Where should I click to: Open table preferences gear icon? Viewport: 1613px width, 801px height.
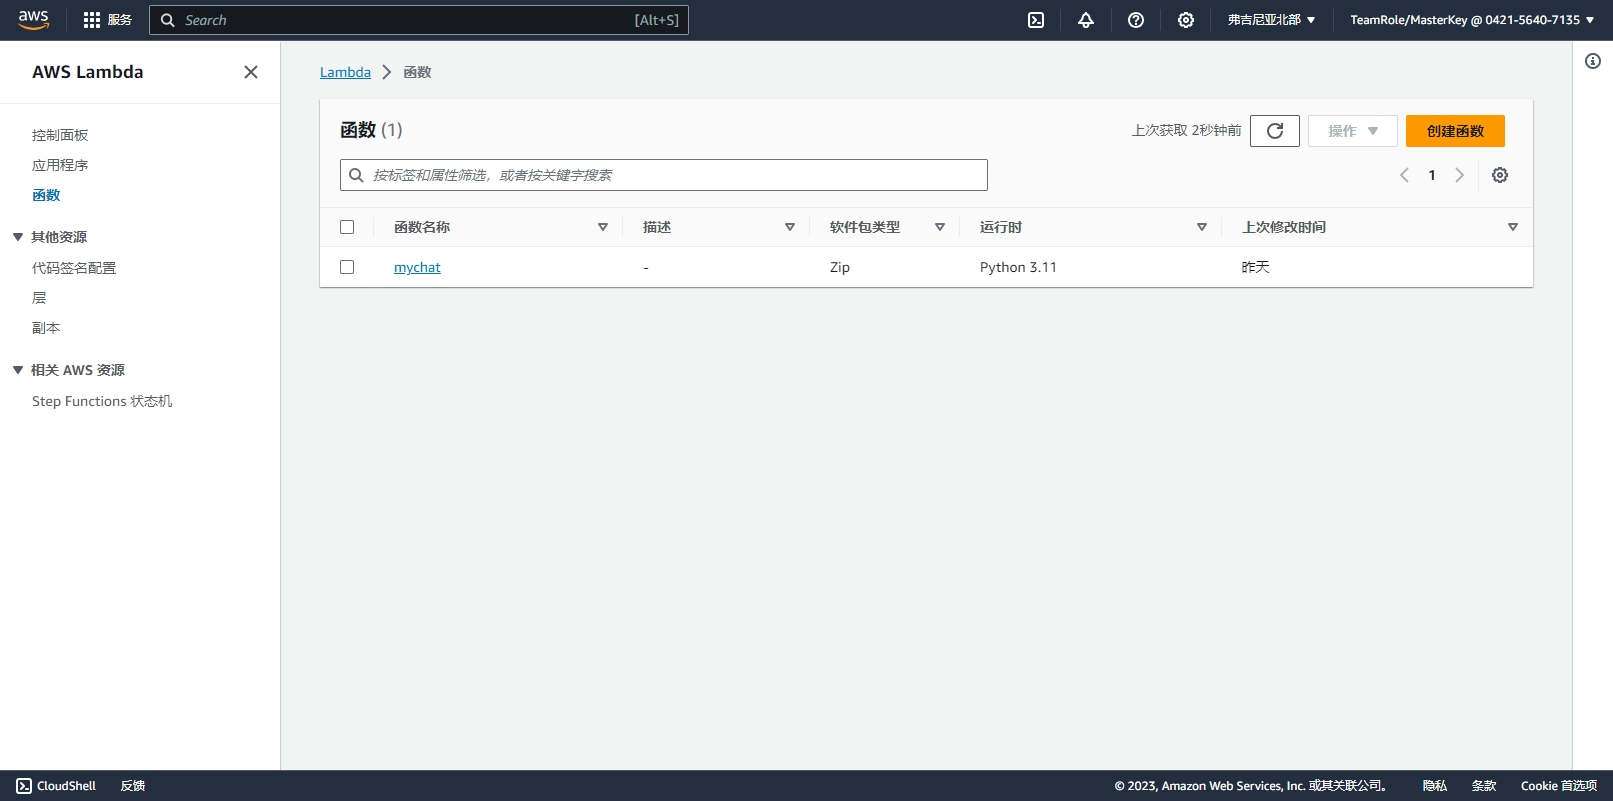pos(1500,175)
